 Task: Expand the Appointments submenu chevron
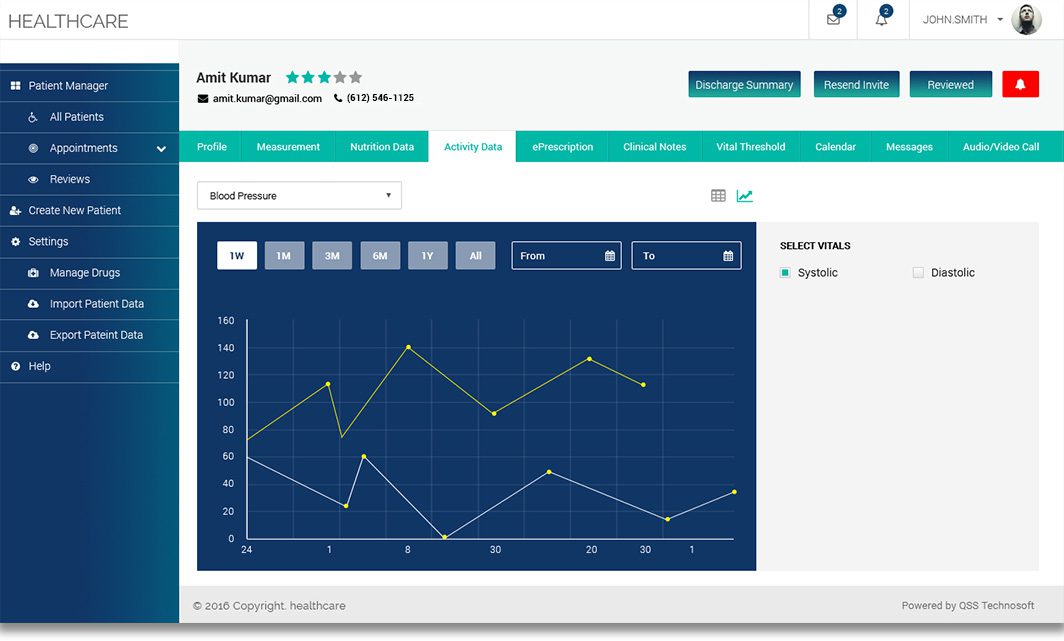tap(161, 149)
